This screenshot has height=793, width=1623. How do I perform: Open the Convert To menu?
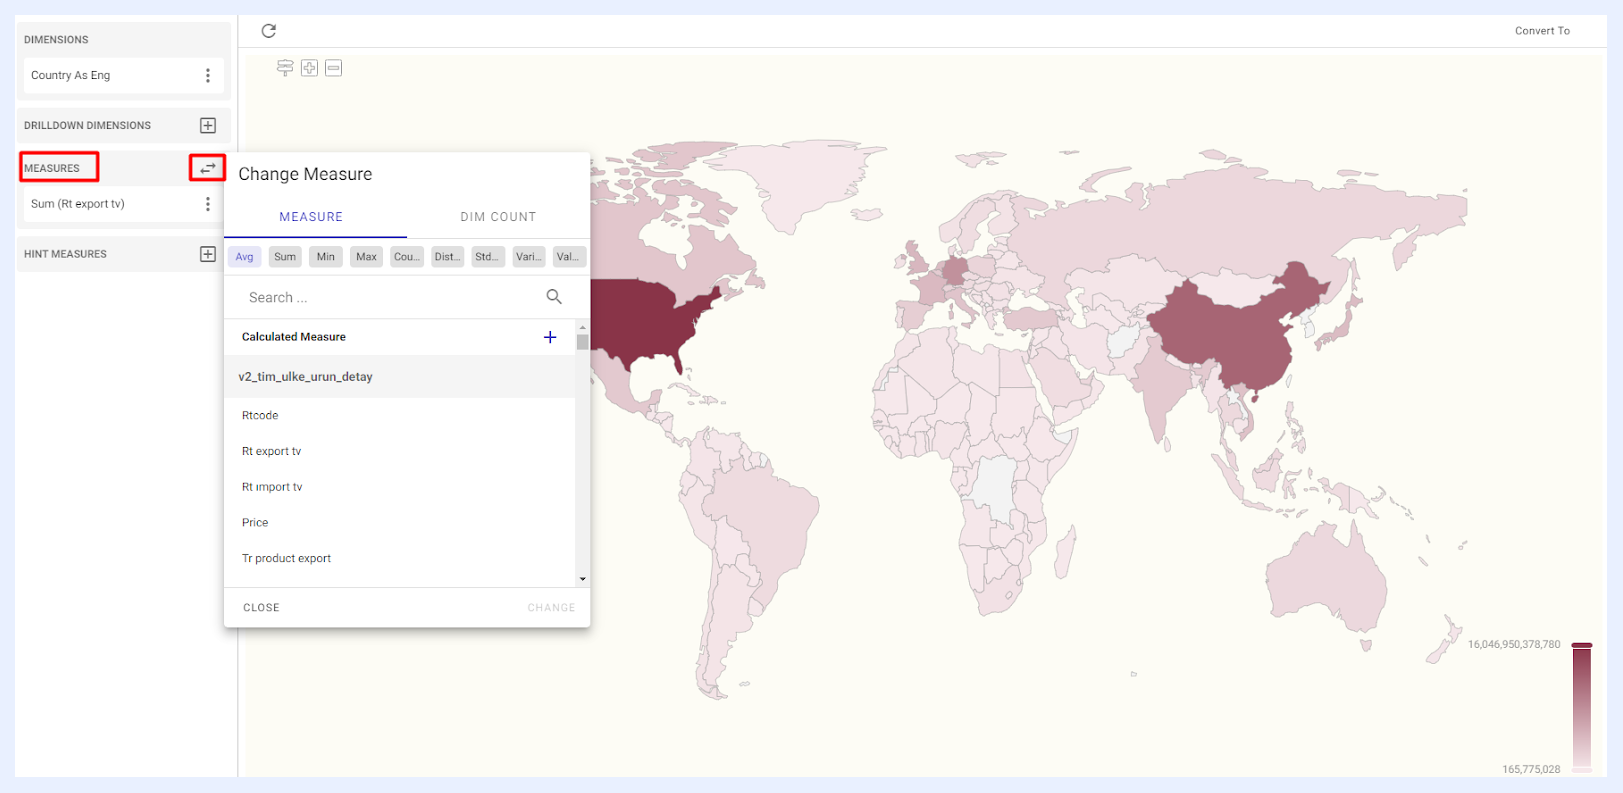(1542, 31)
